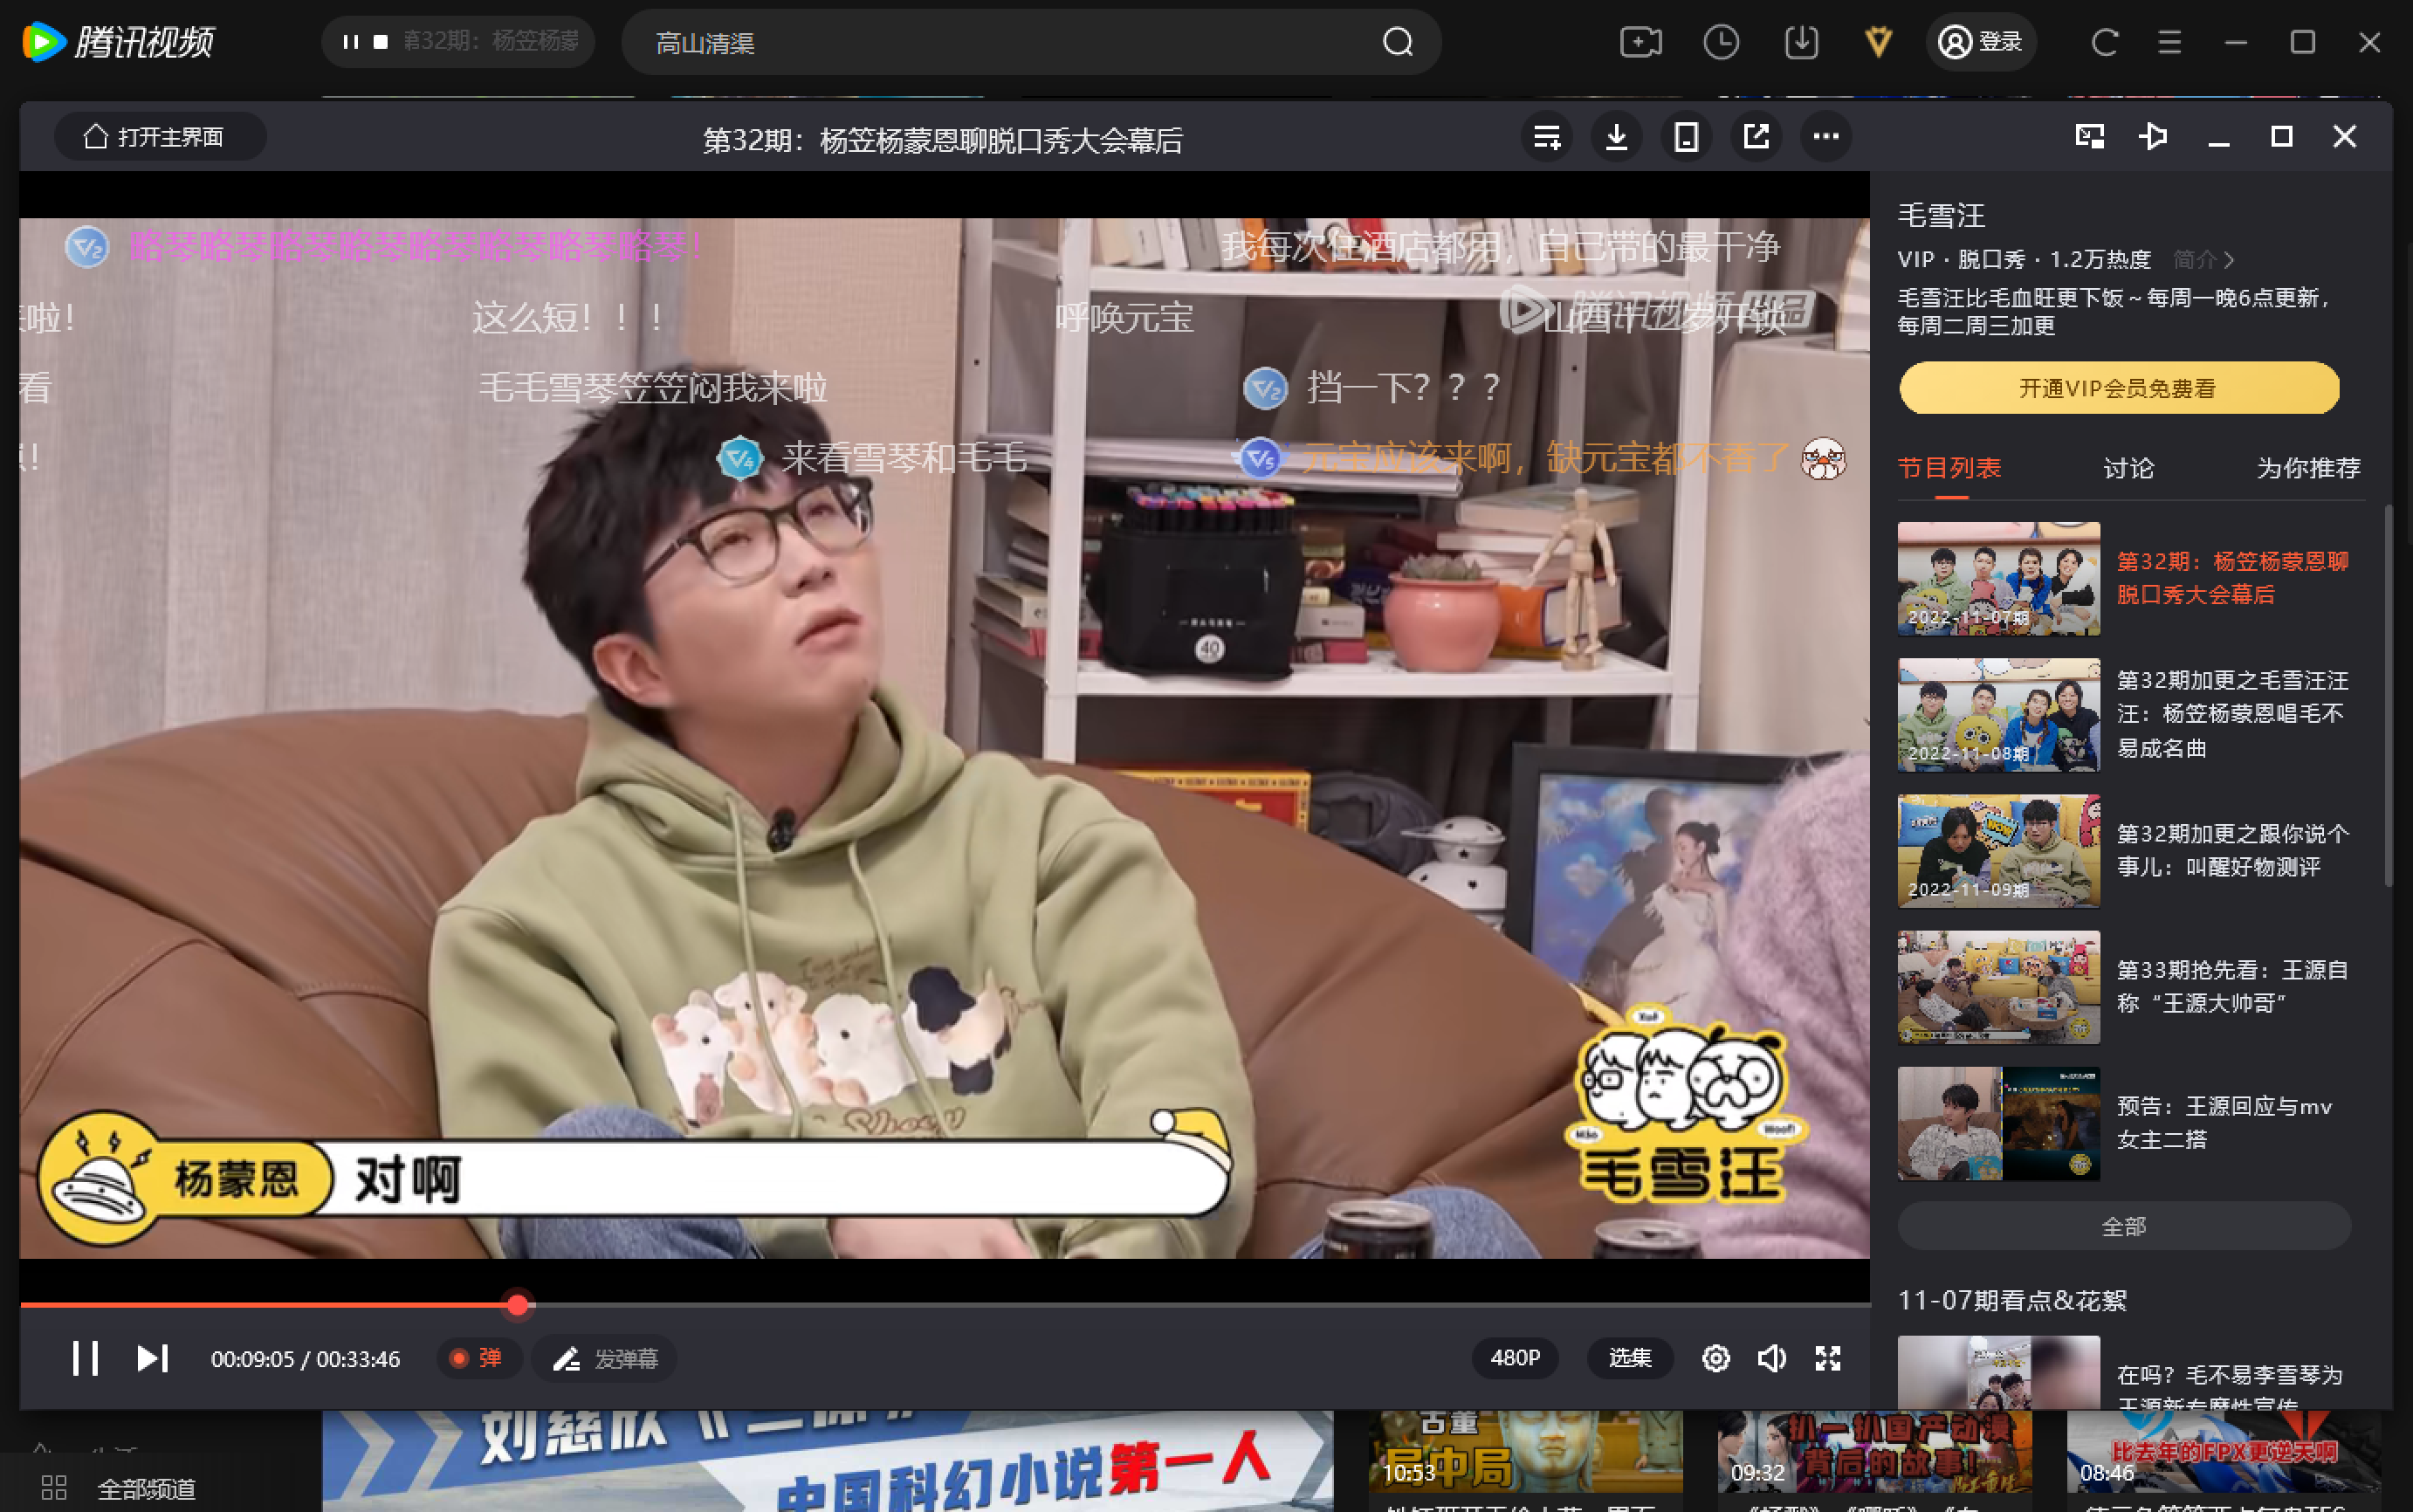Viewport: 2413px width, 1512px height.
Task: Click the mini-window picture-in-picture icon
Action: (2089, 137)
